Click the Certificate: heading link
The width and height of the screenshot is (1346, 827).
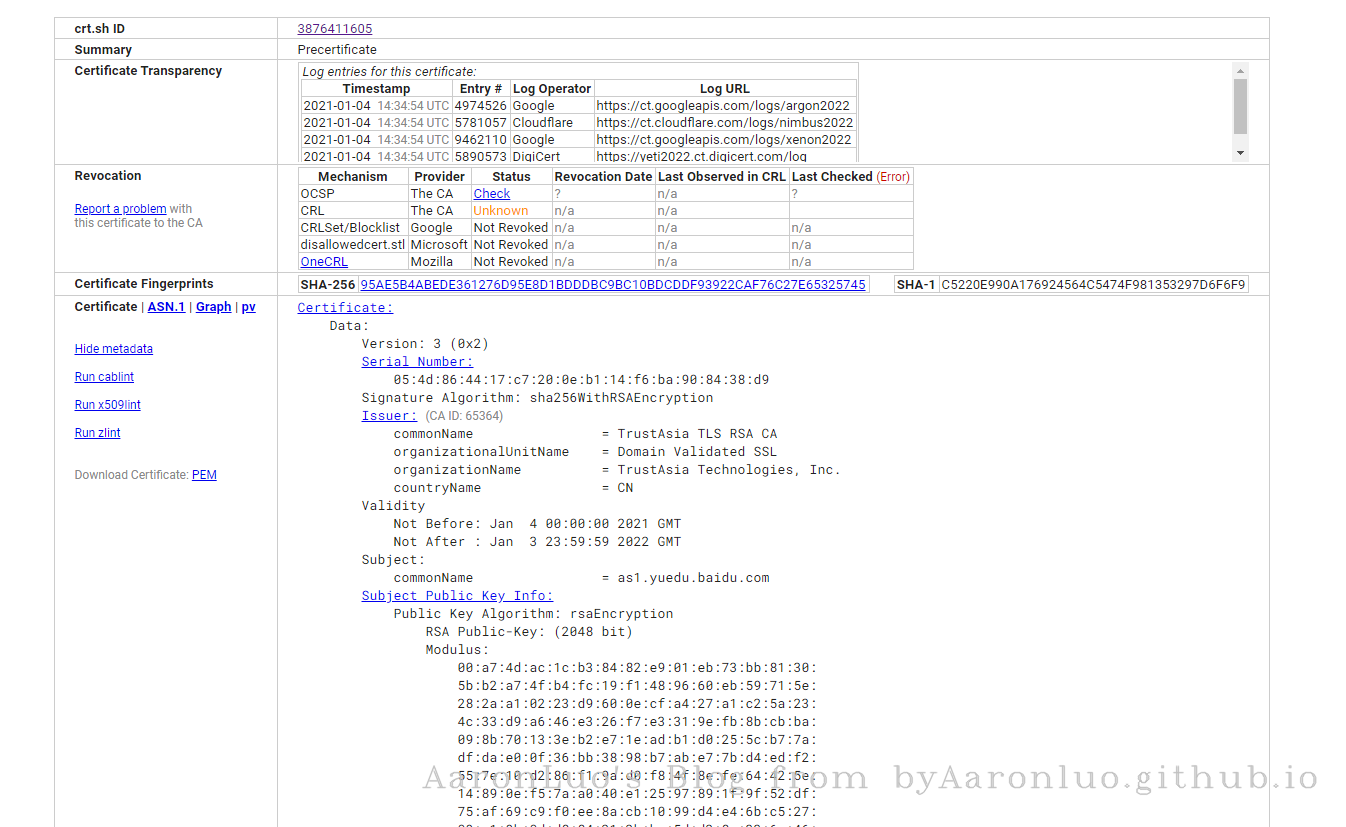tap(345, 308)
